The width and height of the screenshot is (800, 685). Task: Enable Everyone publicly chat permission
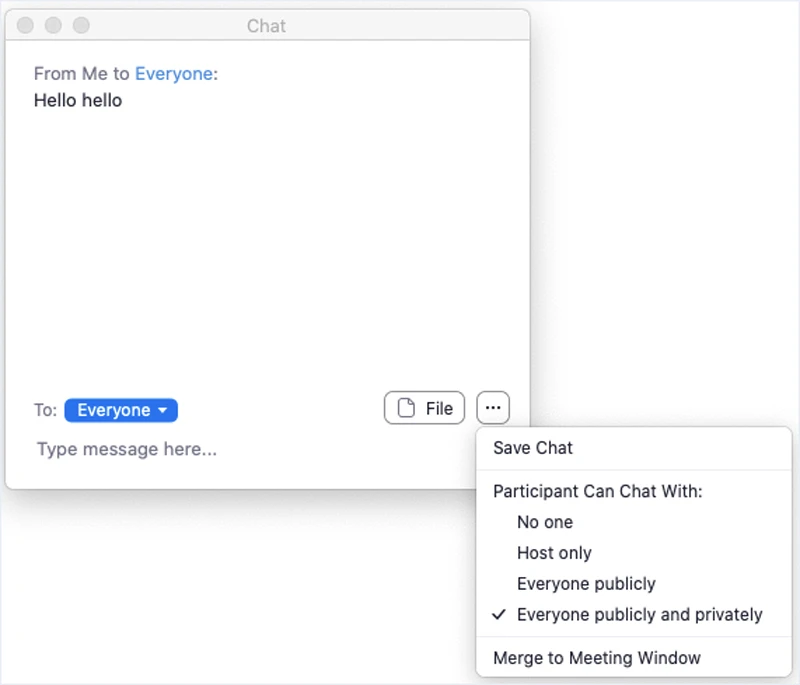click(586, 584)
